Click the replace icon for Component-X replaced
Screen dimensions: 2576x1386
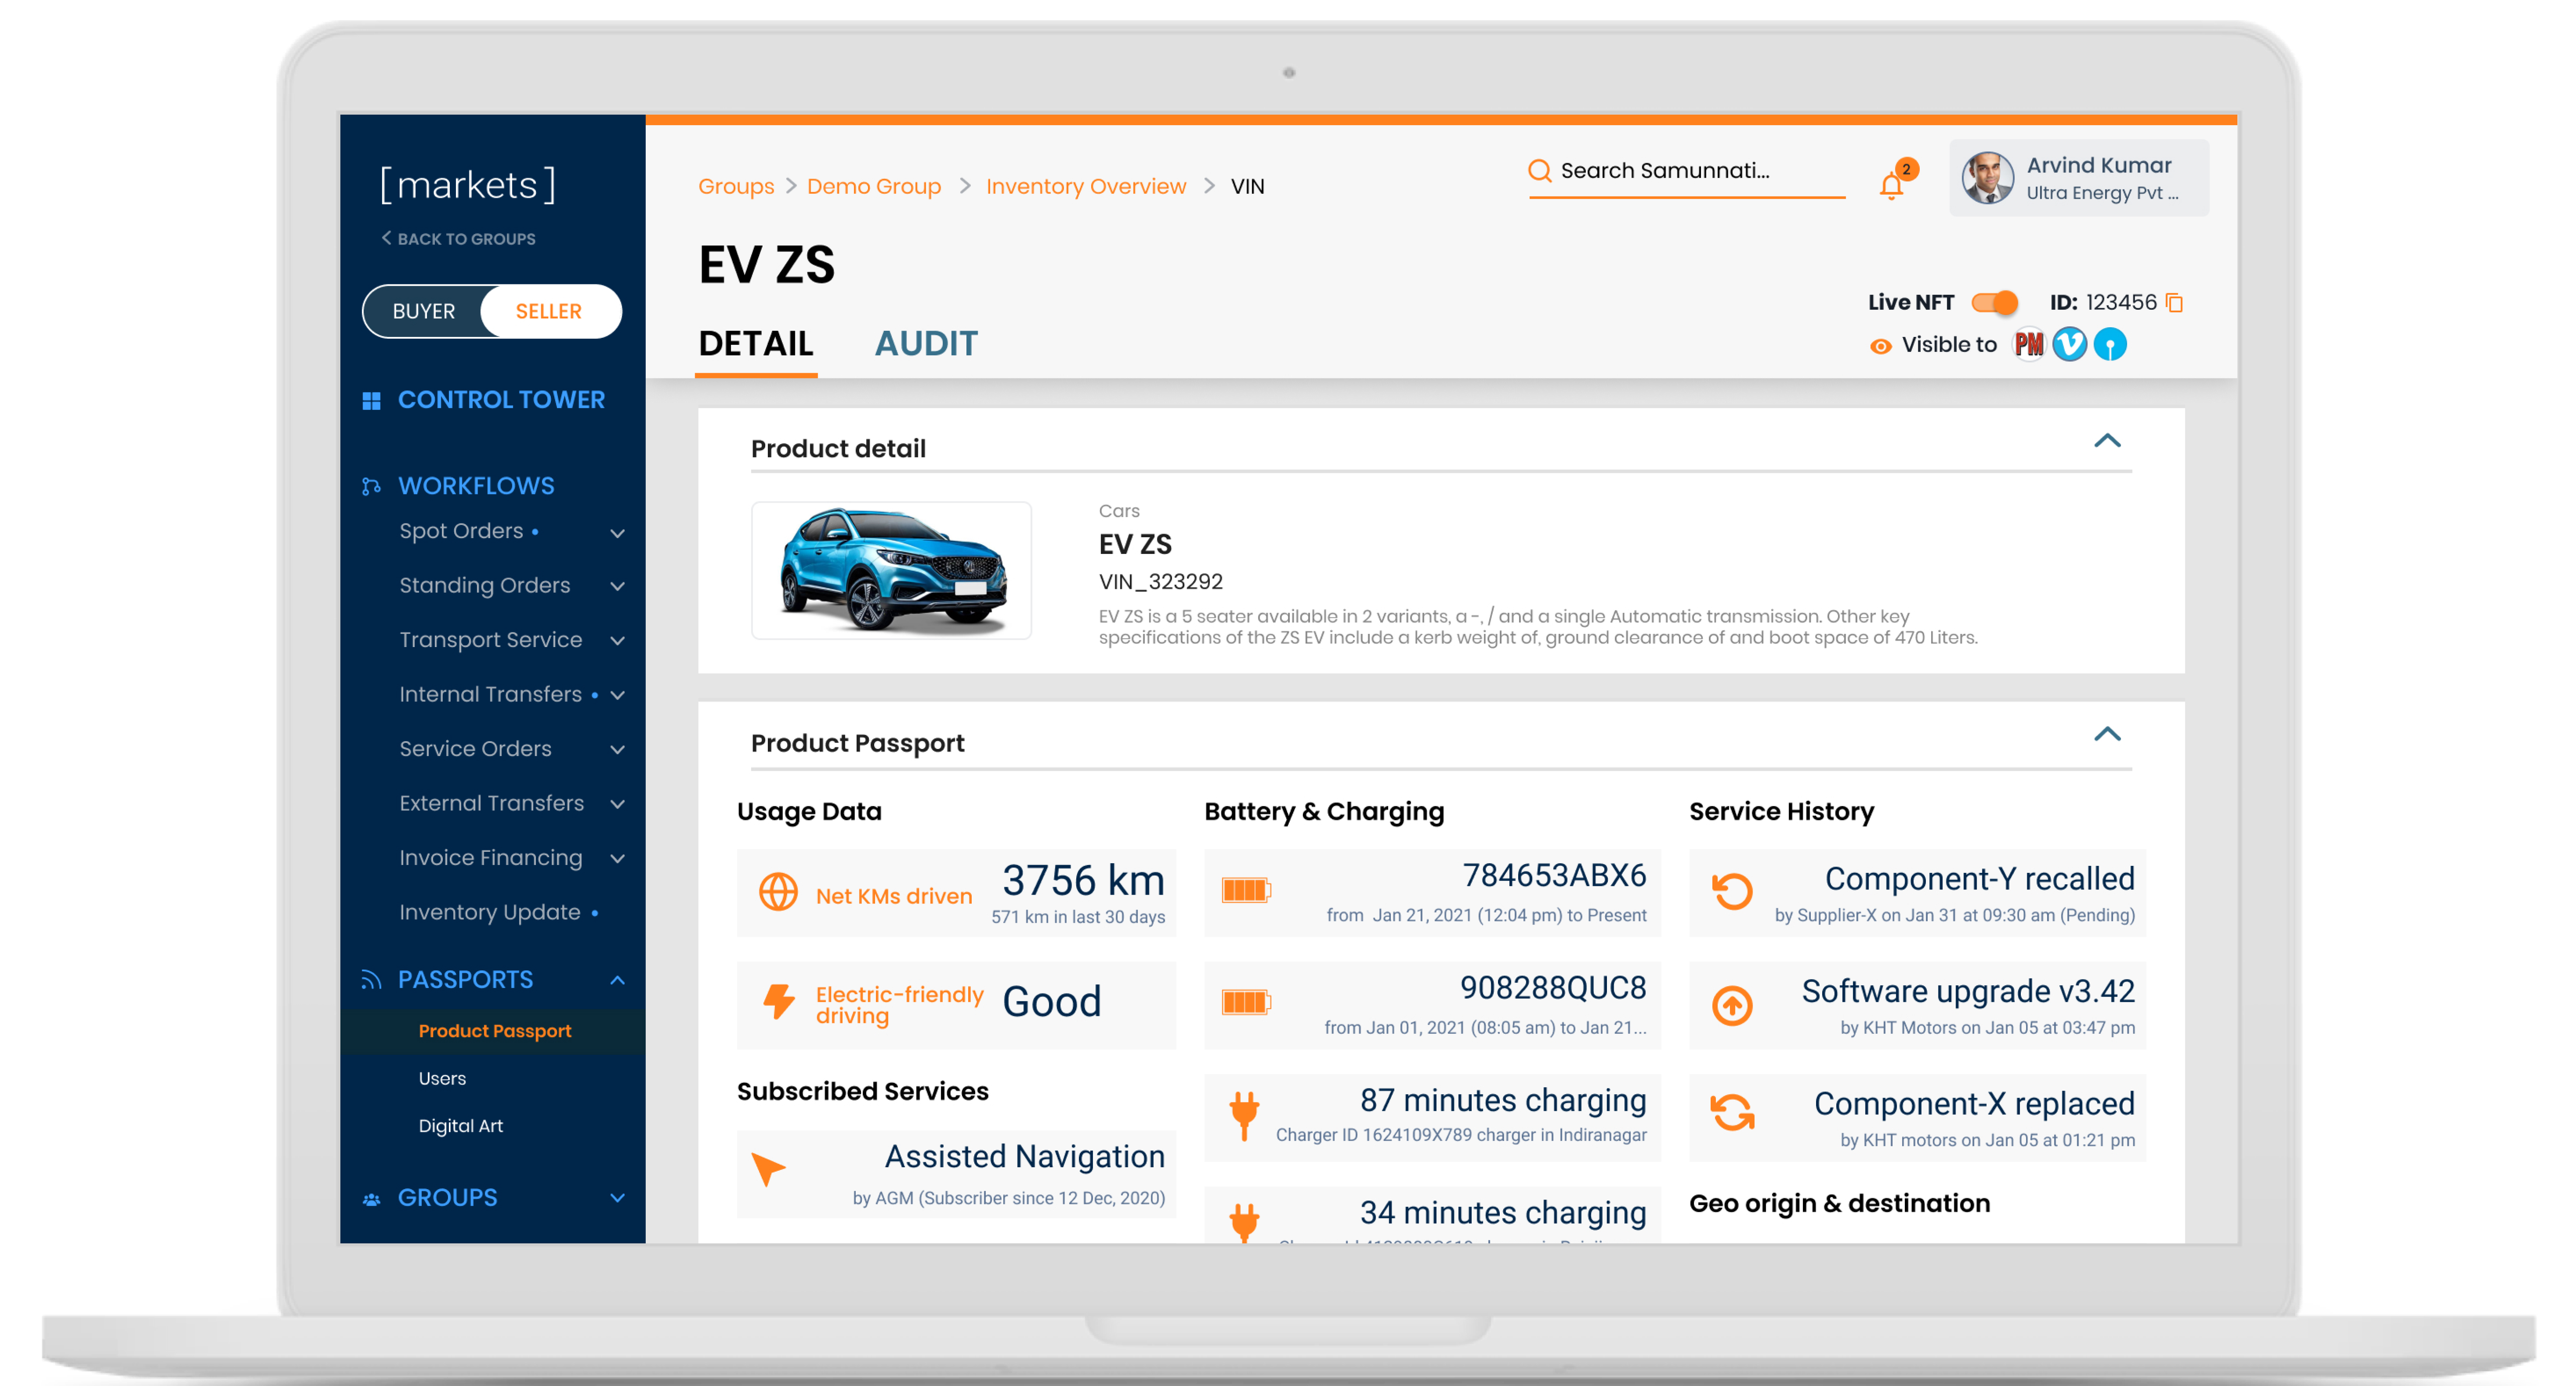(x=1732, y=1113)
